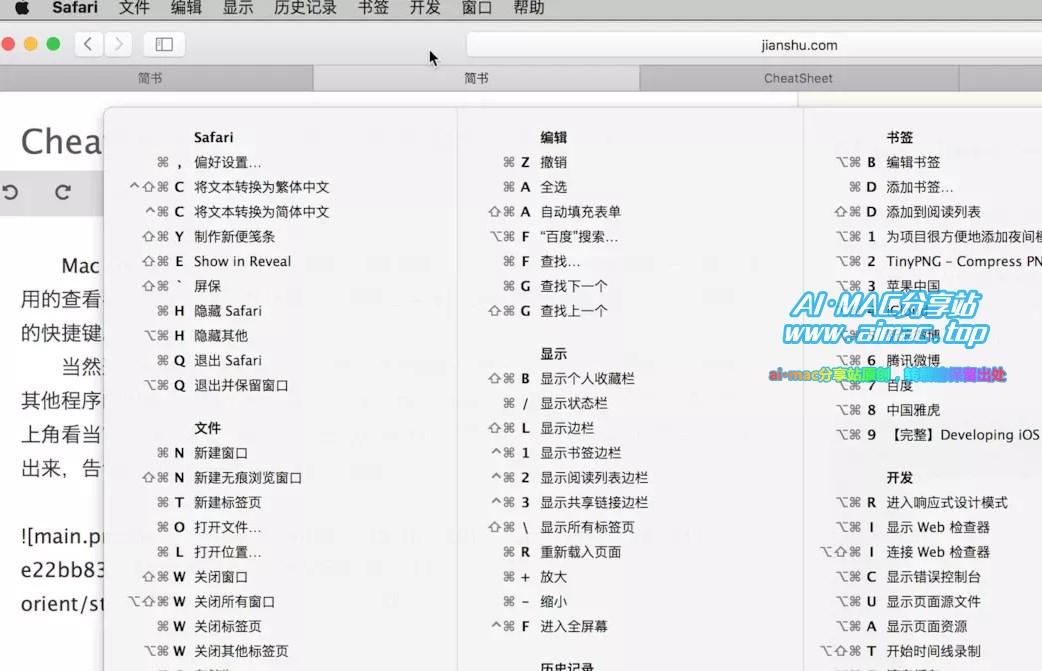Viewport: 1042px width, 671px height.
Task: Click 显示所有标签页 entry
Action: click(x=587, y=527)
